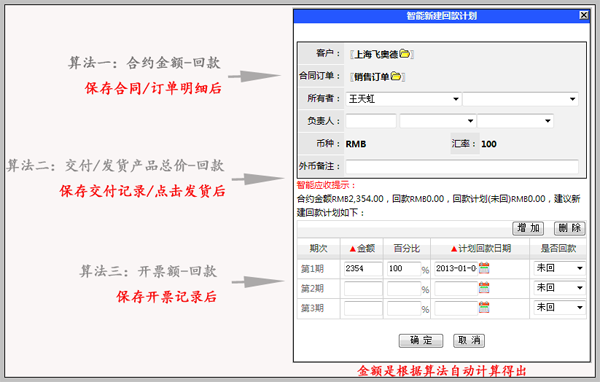Viewport: 600px width, 382px height.
Task: Click the 删除 button
Action: coord(569,229)
